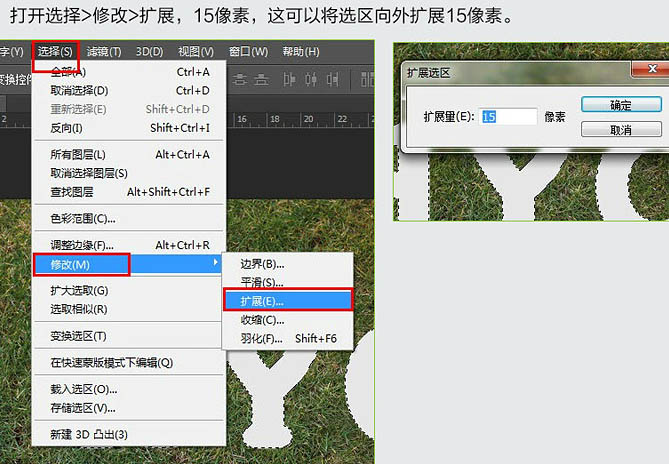Open the 3D(D) menu

[x=149, y=52]
